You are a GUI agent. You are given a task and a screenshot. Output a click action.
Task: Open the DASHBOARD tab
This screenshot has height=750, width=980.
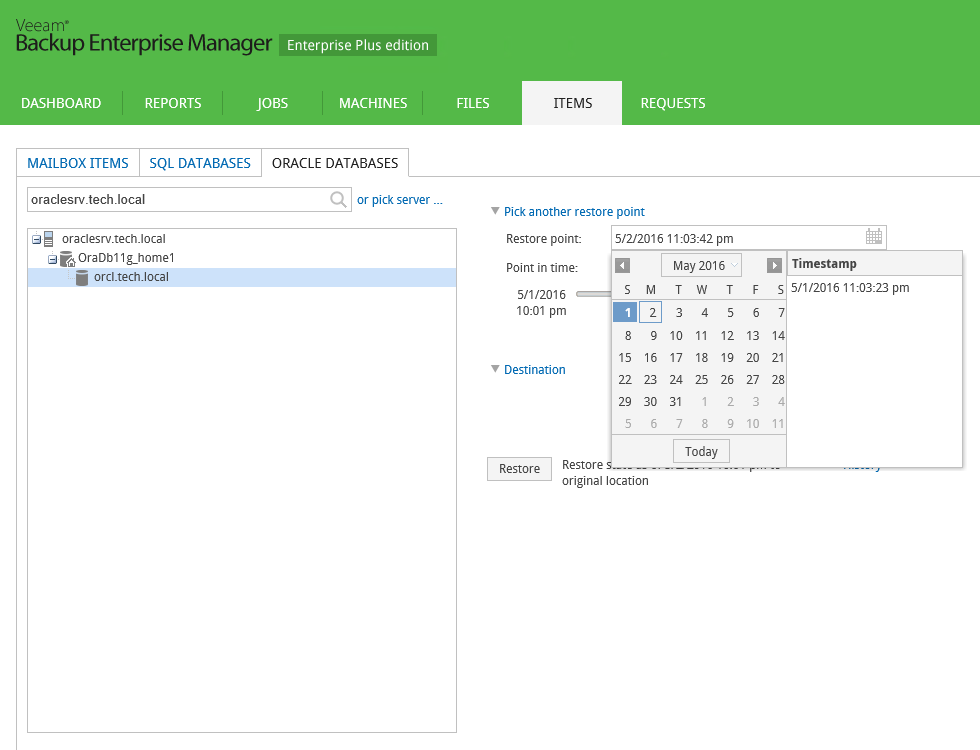click(x=61, y=103)
